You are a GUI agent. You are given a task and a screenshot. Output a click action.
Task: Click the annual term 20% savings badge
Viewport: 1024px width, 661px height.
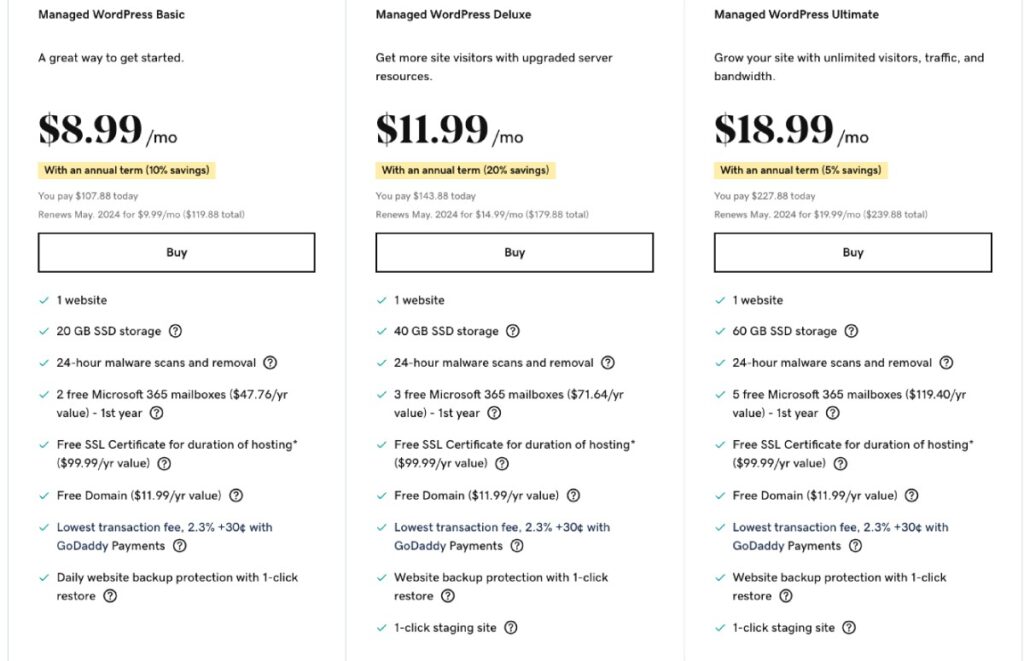point(463,170)
